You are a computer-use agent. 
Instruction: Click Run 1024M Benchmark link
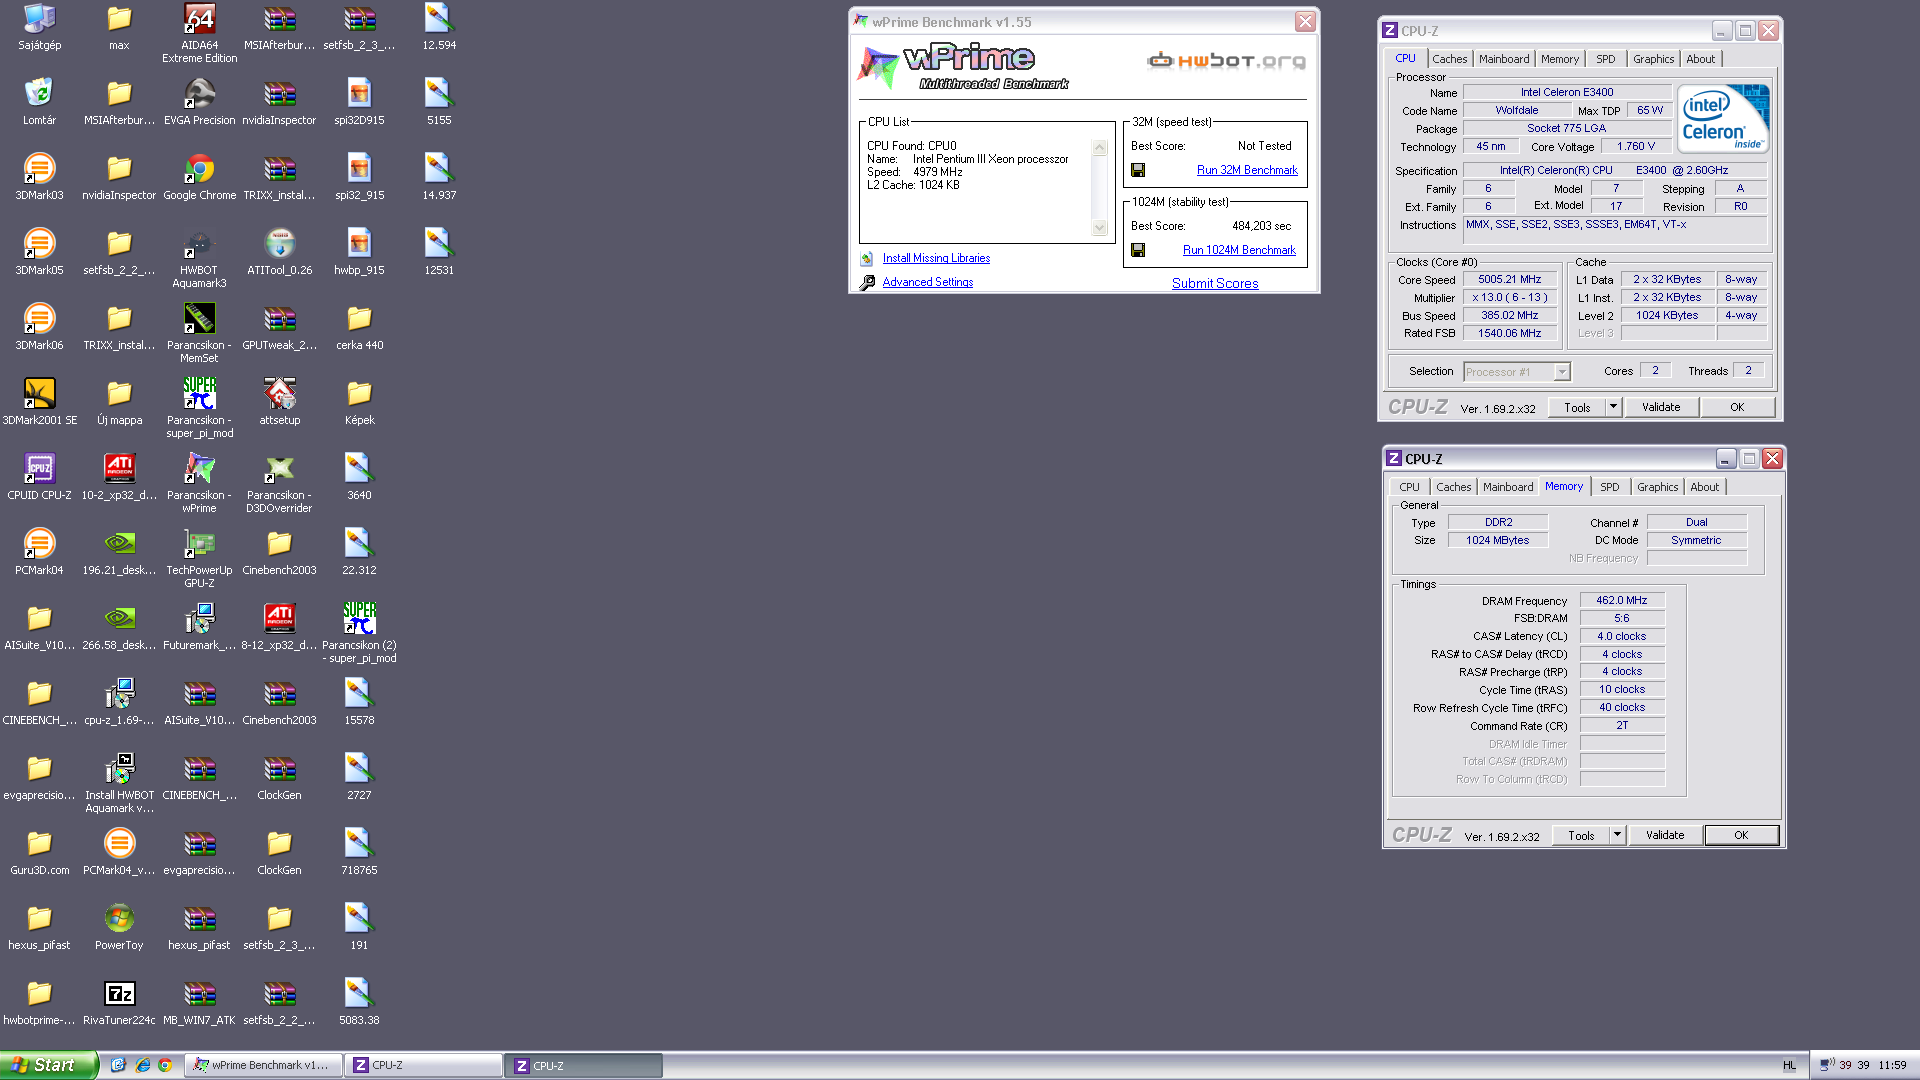pyautogui.click(x=1239, y=250)
